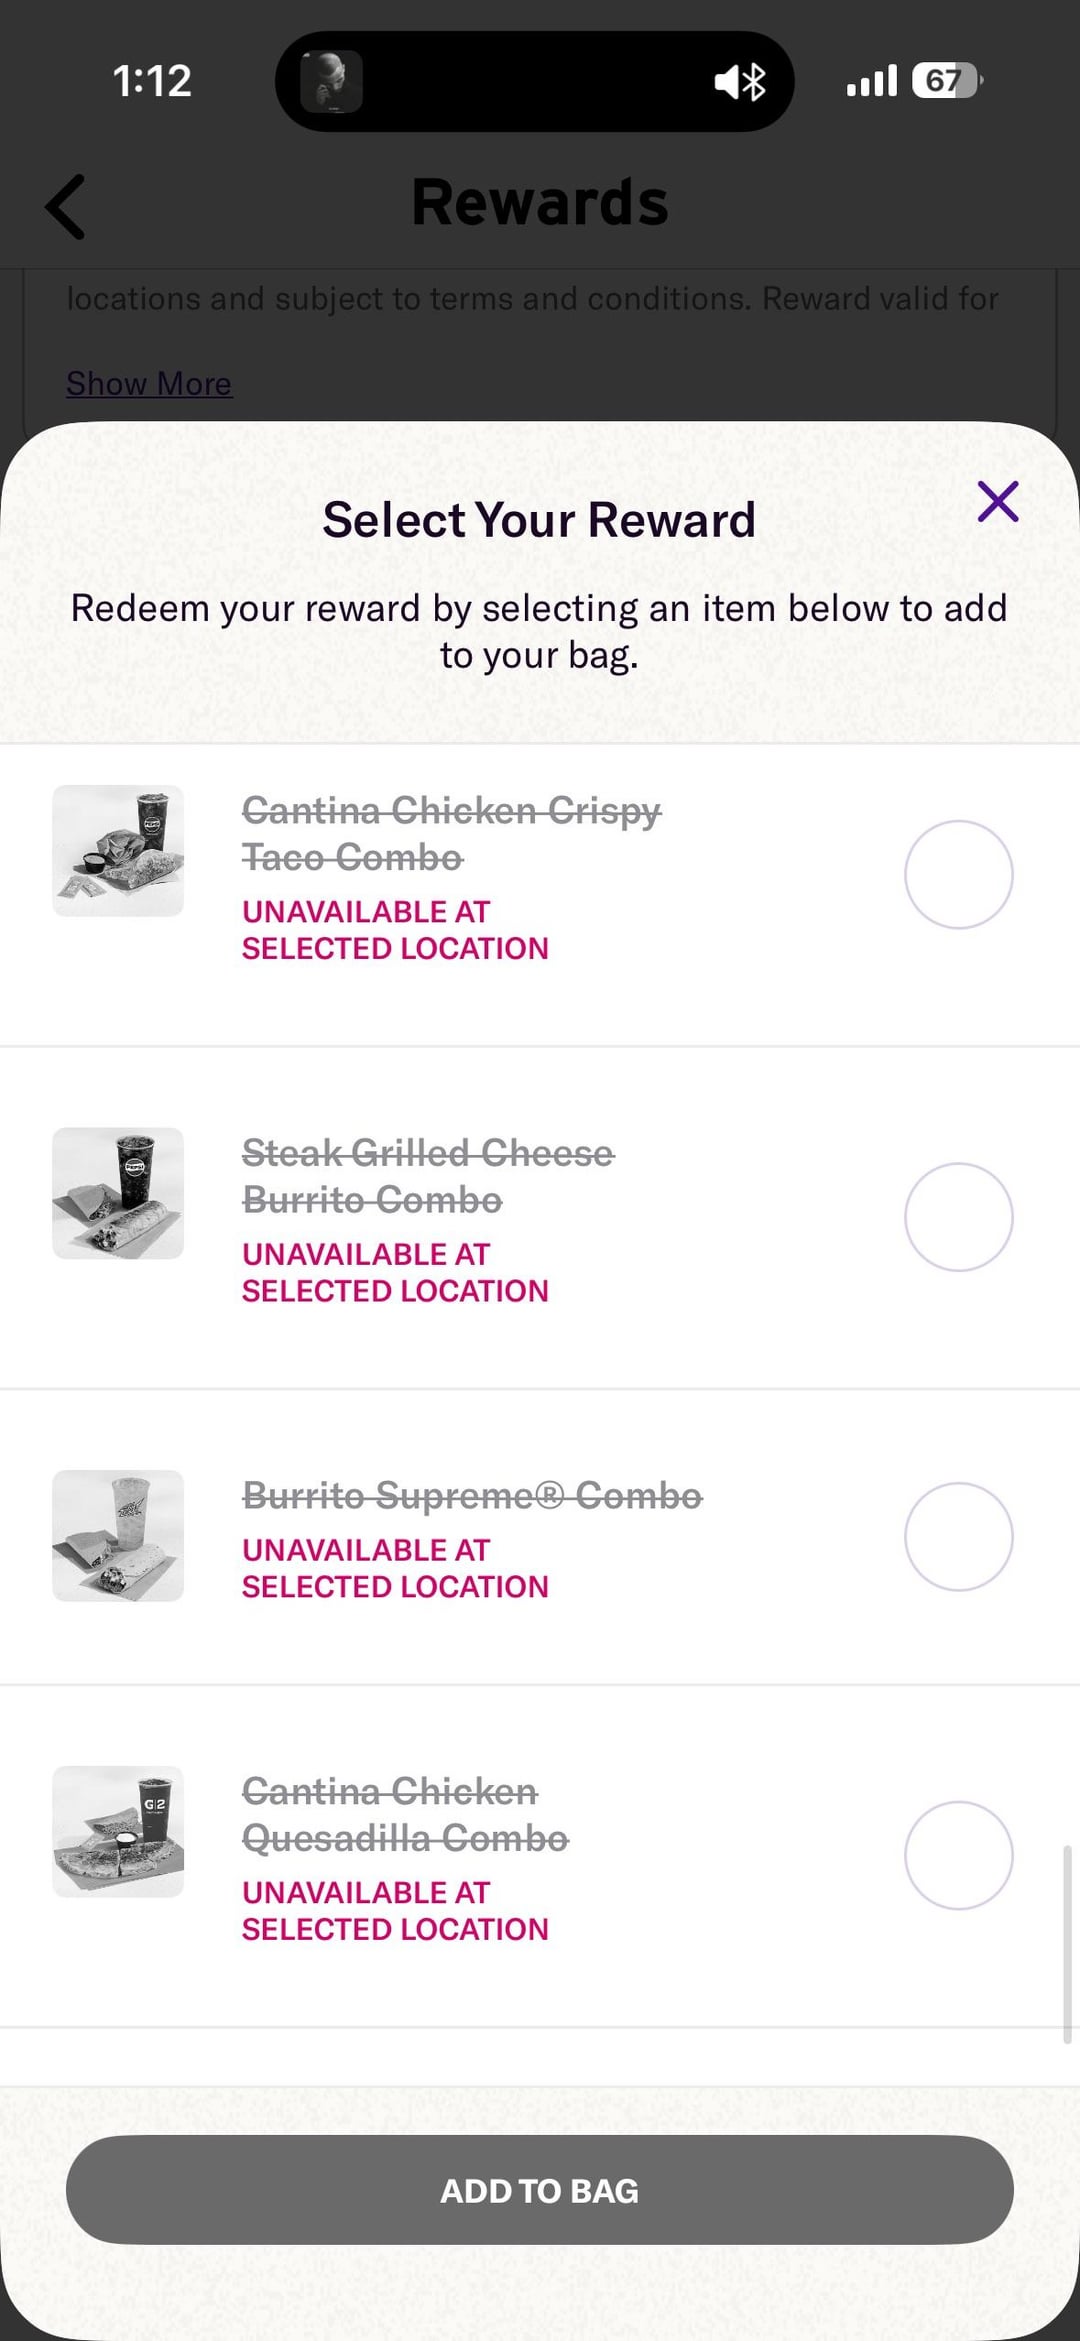Screen dimensions: 1080x2341
Task: Open Cantina Chicken Quesadilla Combo image
Action: click(118, 1831)
